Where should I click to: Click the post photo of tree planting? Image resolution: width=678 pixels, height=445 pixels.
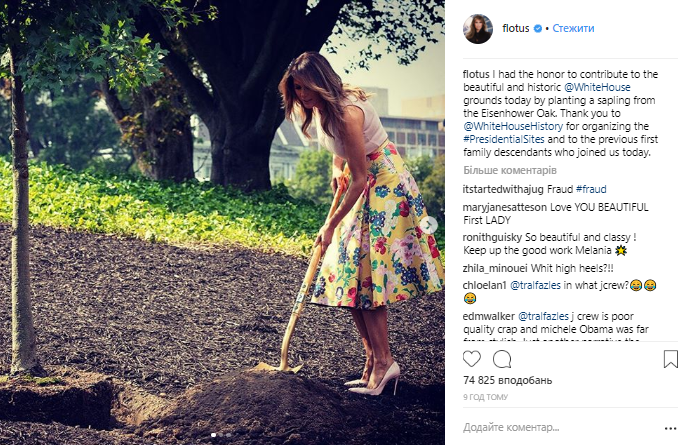tap(222, 222)
